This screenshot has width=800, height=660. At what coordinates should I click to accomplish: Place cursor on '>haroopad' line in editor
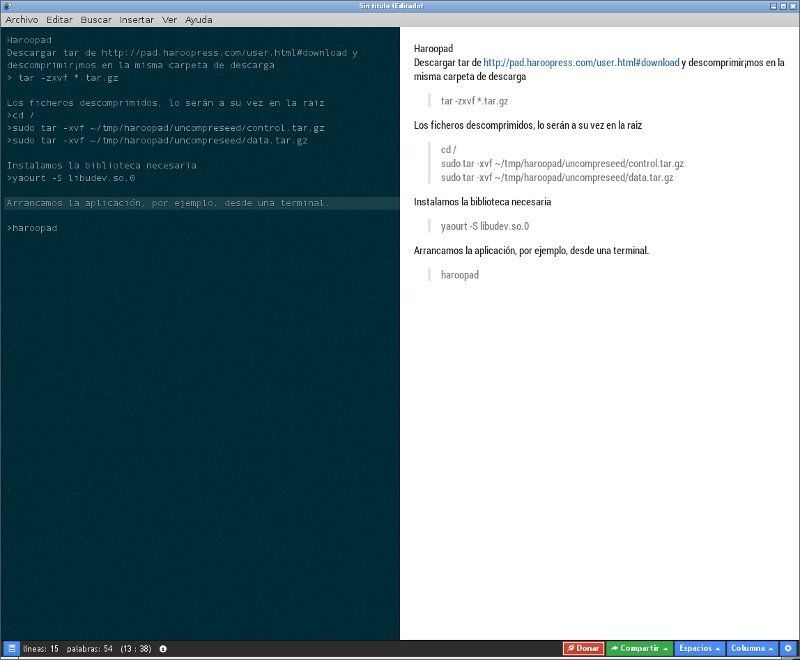tap(33, 228)
